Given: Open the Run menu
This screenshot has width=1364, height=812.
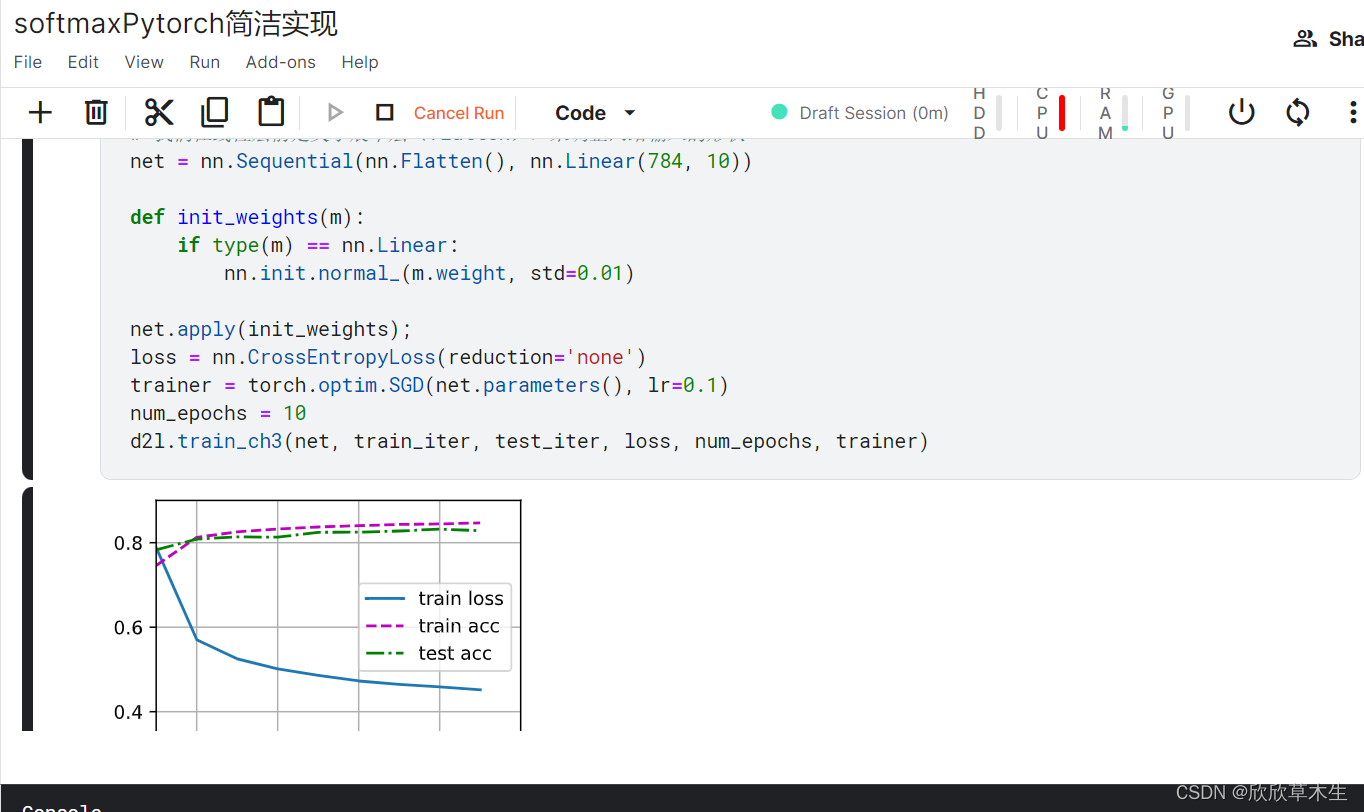Looking at the screenshot, I should 204,62.
